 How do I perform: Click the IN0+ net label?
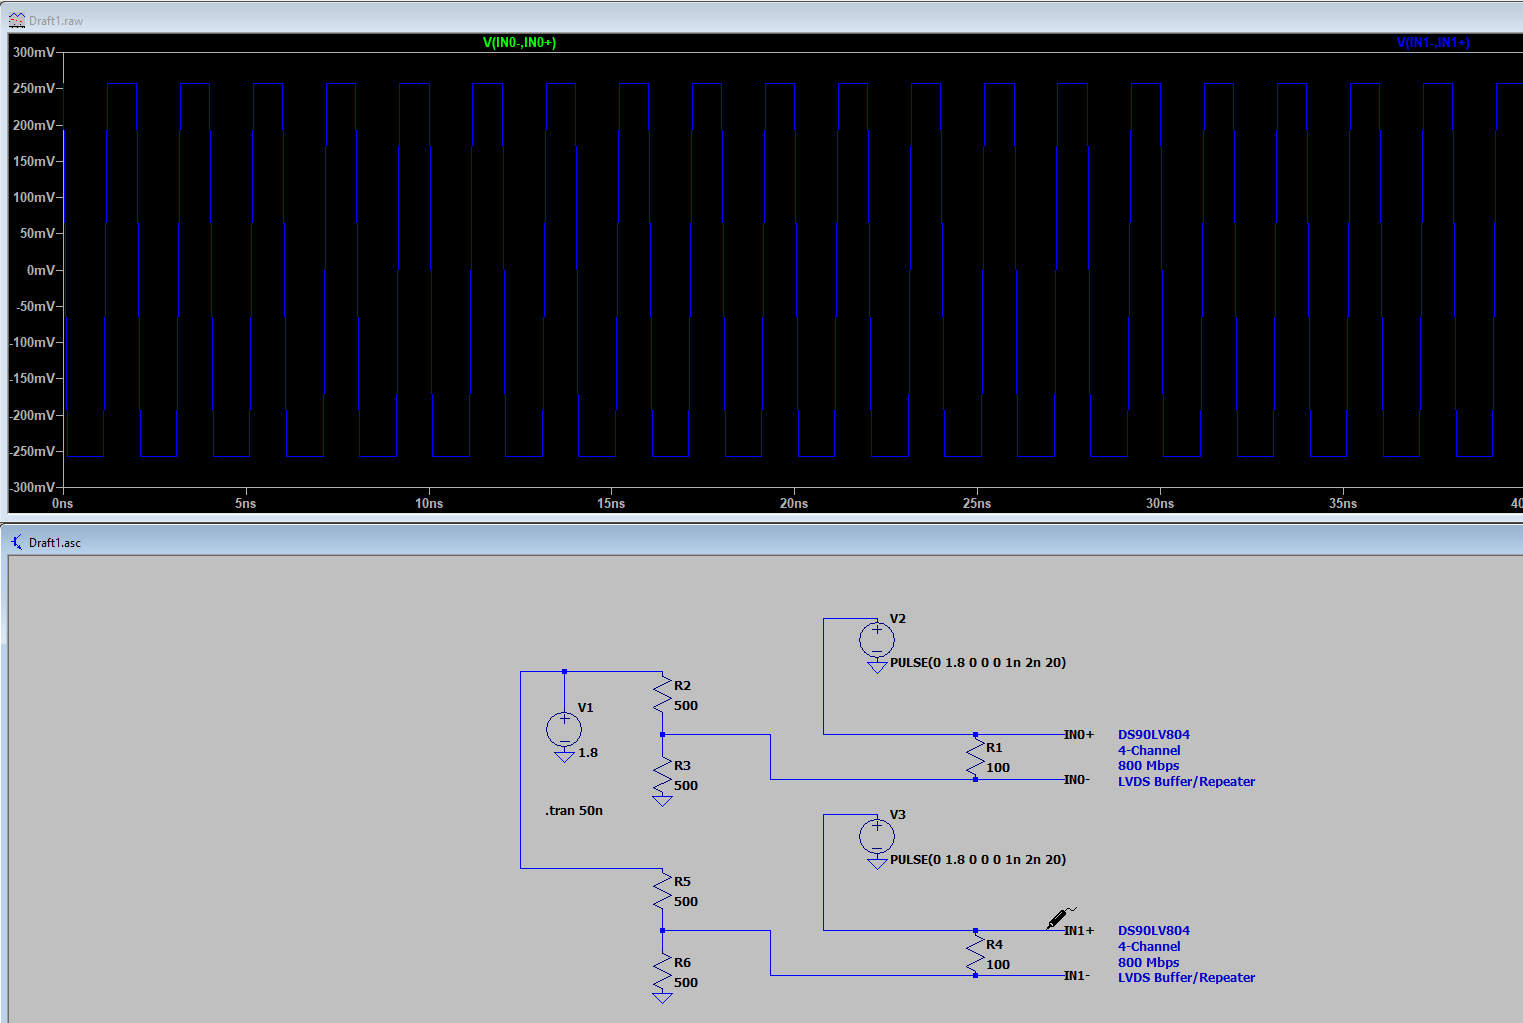(x=1078, y=735)
